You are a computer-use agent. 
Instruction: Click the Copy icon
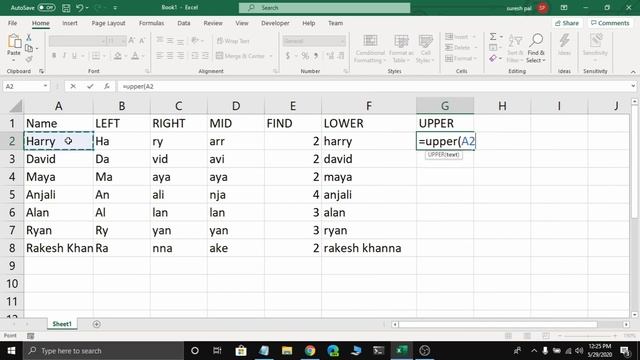29,49
